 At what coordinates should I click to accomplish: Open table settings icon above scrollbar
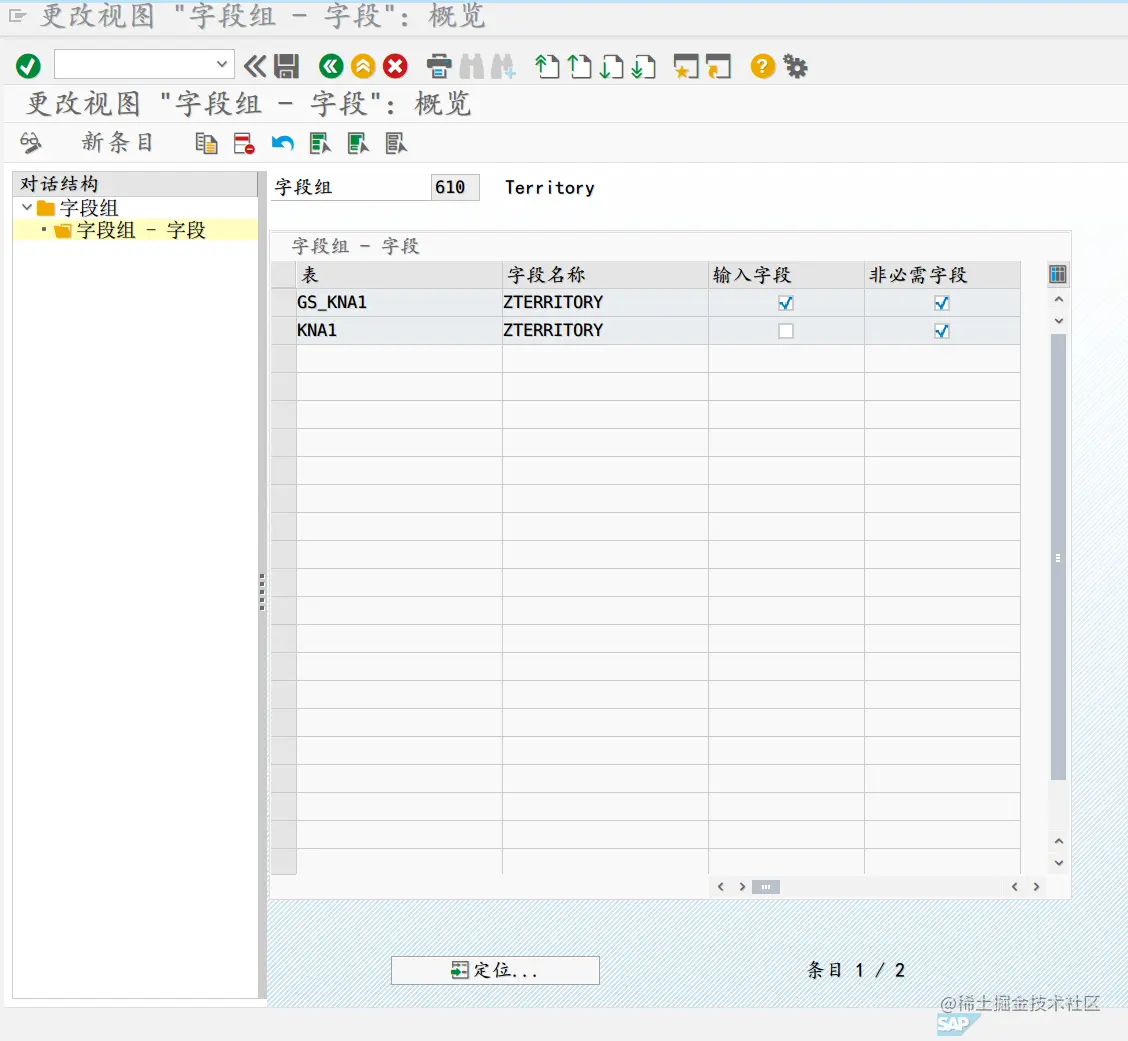pyautogui.click(x=1058, y=274)
